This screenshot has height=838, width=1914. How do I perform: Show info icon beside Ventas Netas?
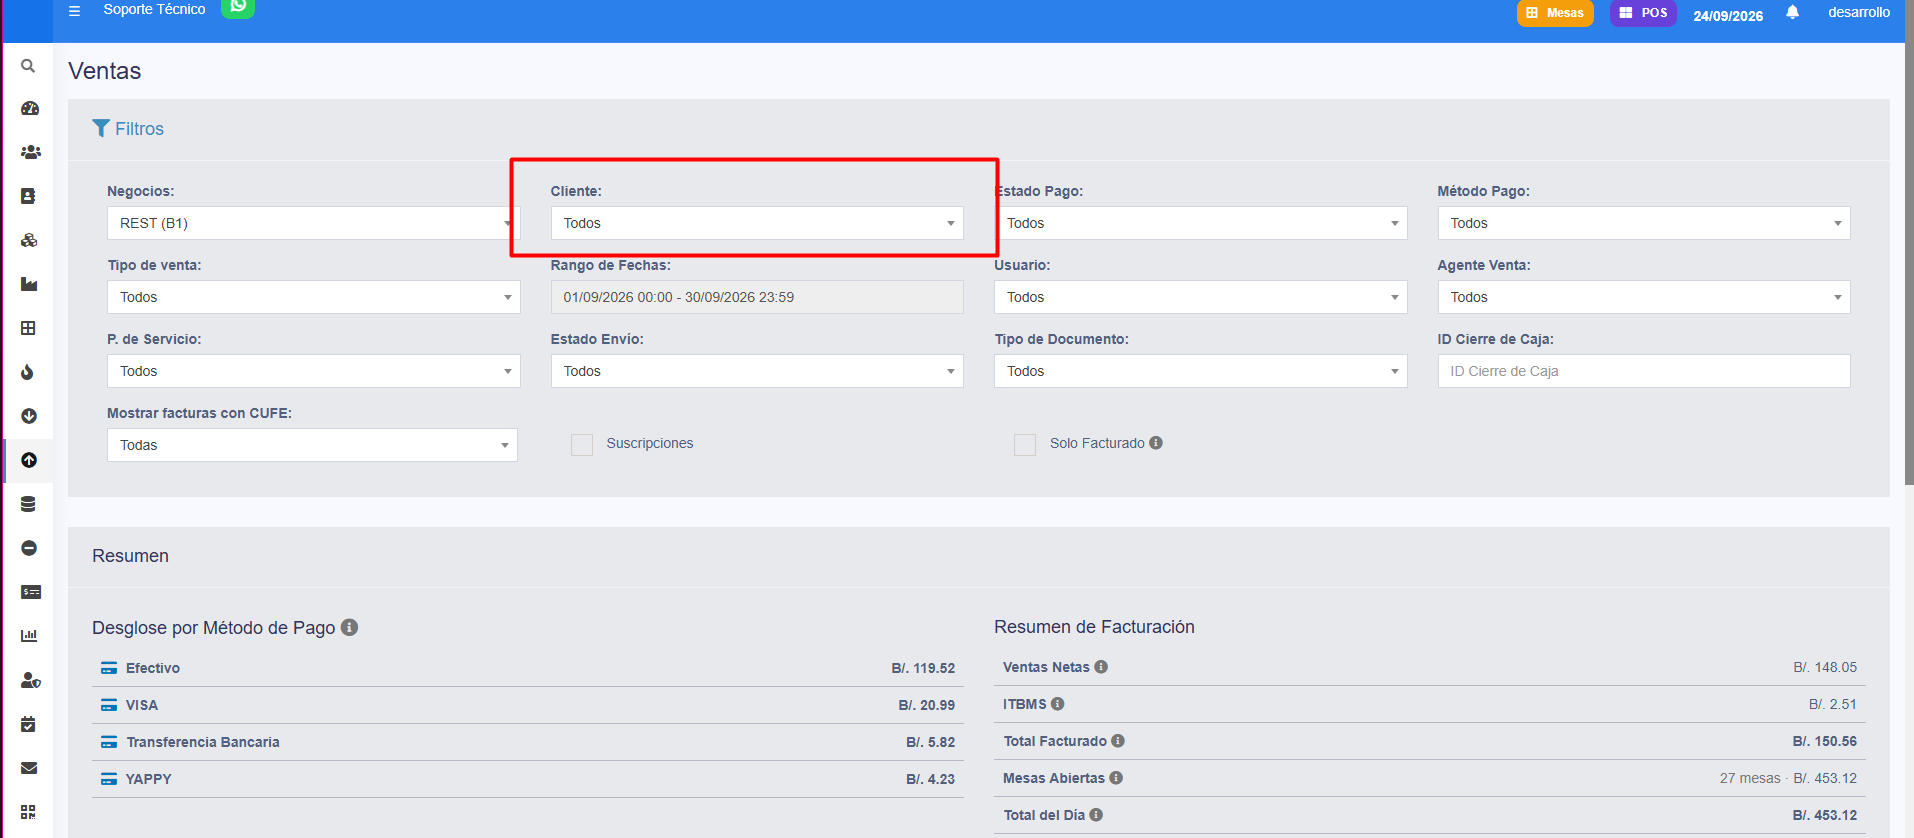click(1101, 667)
